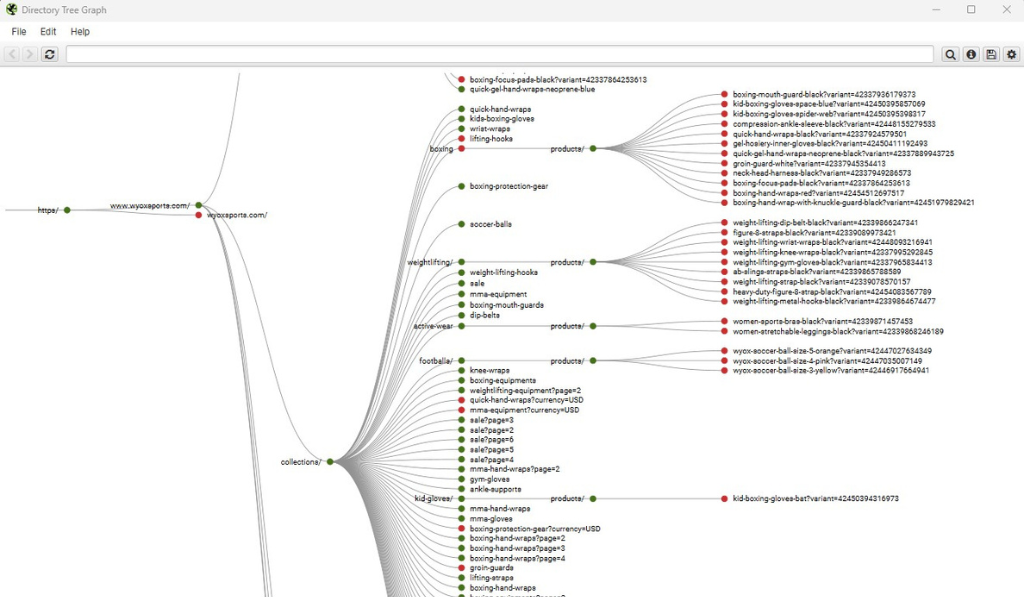Select the ankle-supports node
Screen dimensions: 1024x597
[x=462, y=489]
